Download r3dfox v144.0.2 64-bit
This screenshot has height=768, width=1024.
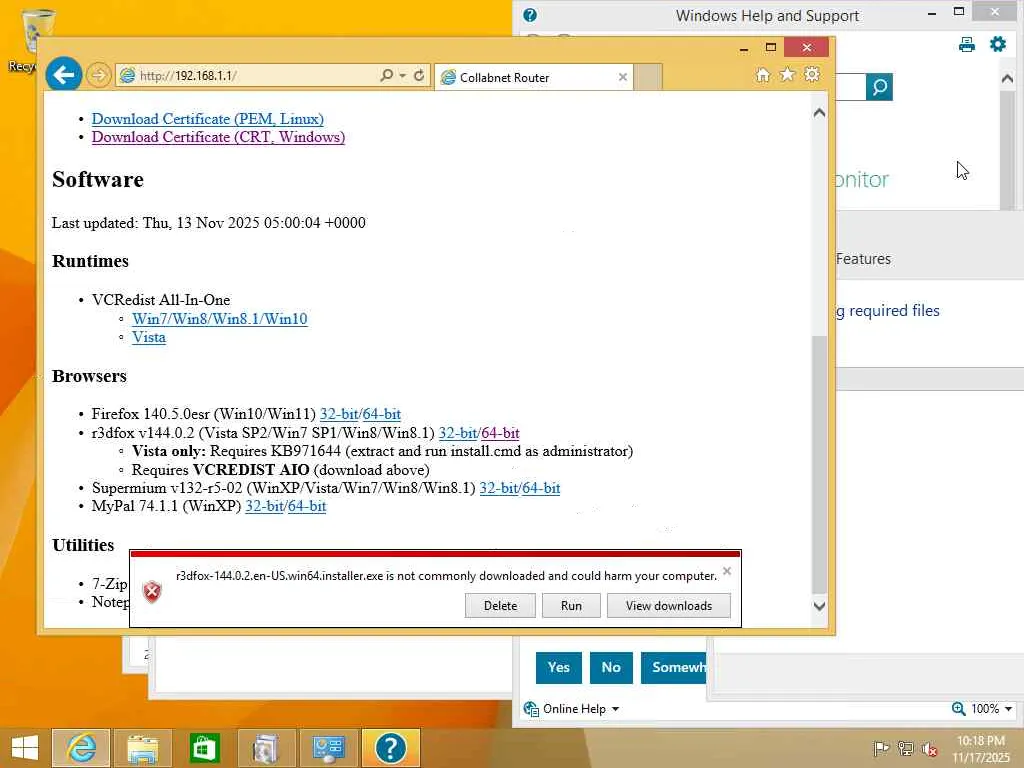[500, 433]
